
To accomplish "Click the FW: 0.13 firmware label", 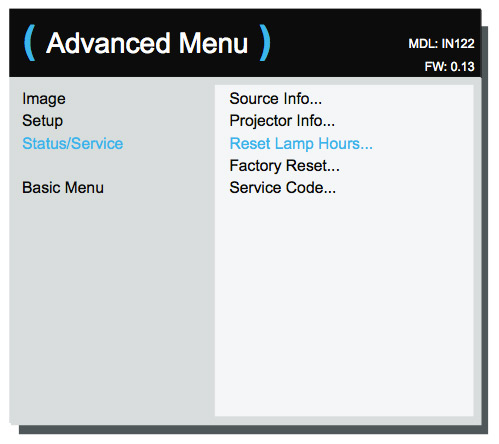I will (449, 67).
